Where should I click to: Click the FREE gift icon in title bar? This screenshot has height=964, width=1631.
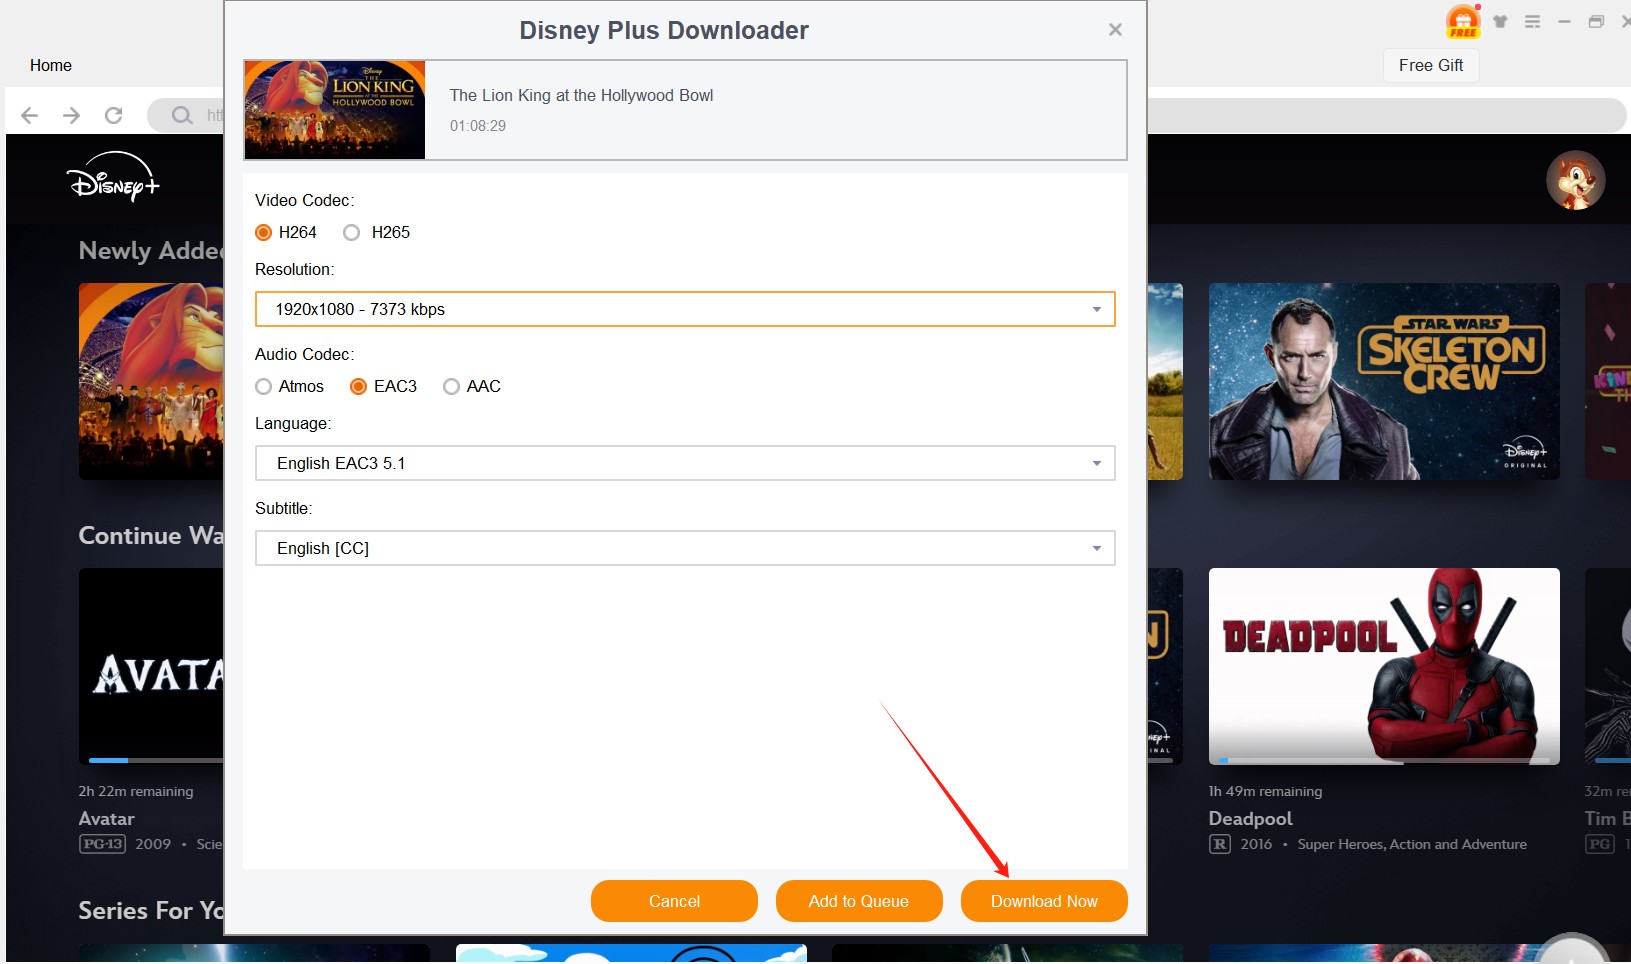click(1463, 21)
